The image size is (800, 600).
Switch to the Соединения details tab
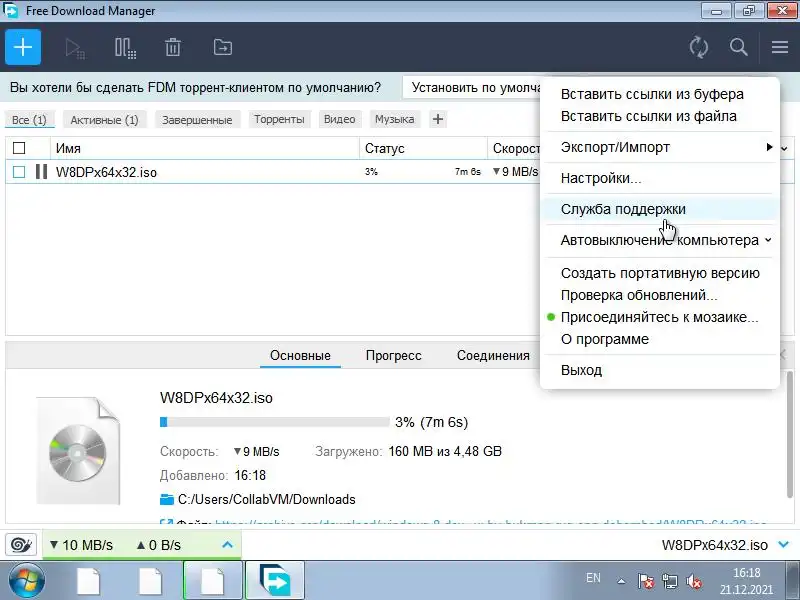(493, 356)
